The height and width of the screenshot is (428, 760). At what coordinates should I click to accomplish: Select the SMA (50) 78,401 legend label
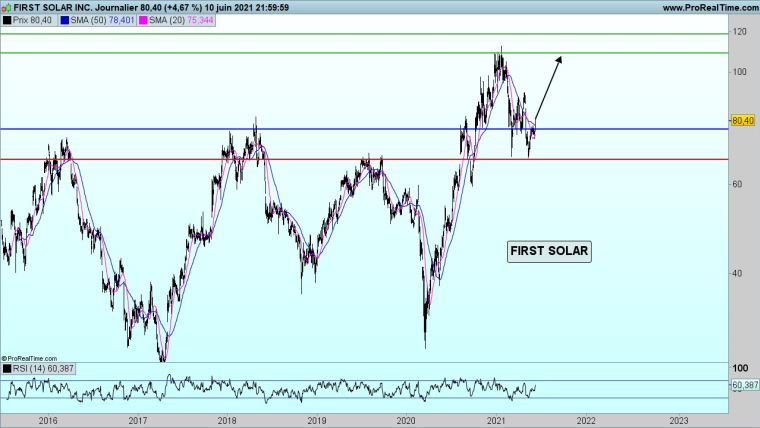(x=102, y=20)
